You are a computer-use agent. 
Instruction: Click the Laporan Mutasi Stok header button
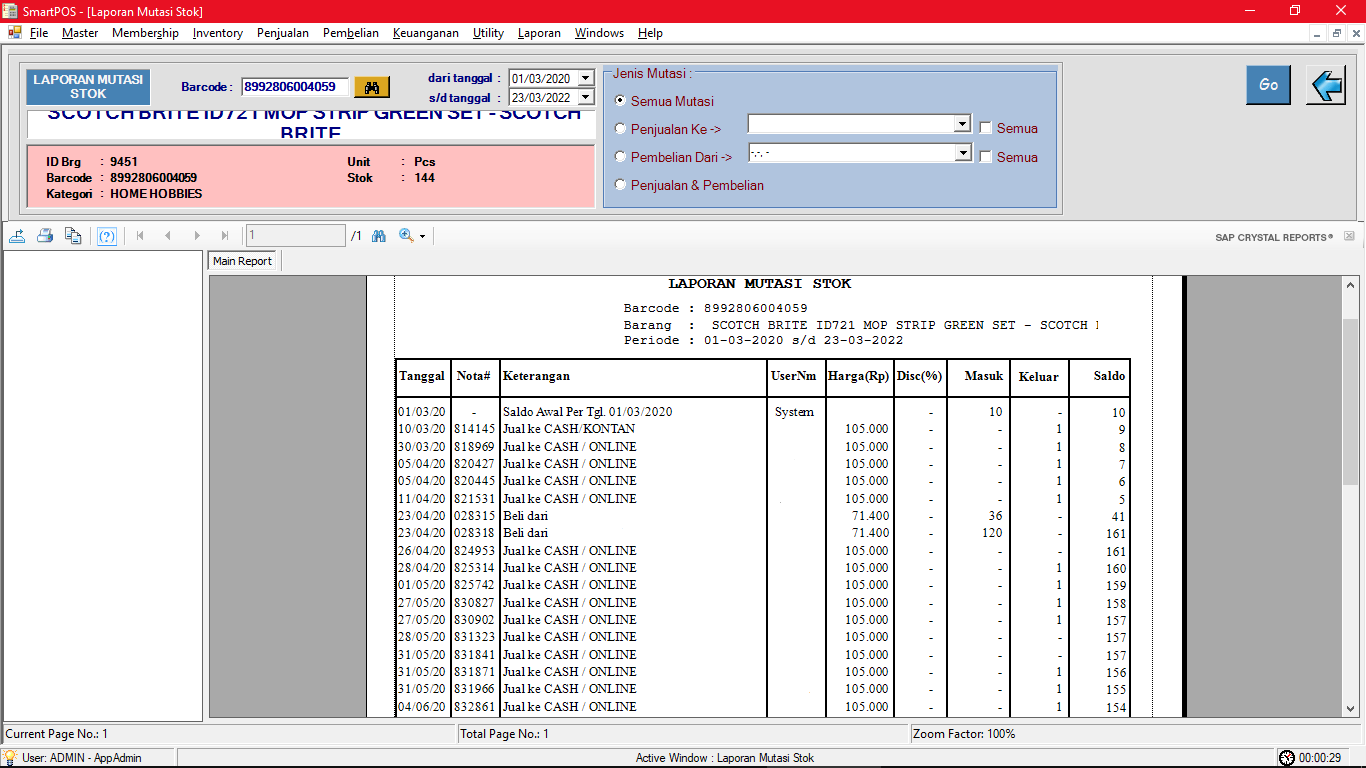[x=88, y=87]
